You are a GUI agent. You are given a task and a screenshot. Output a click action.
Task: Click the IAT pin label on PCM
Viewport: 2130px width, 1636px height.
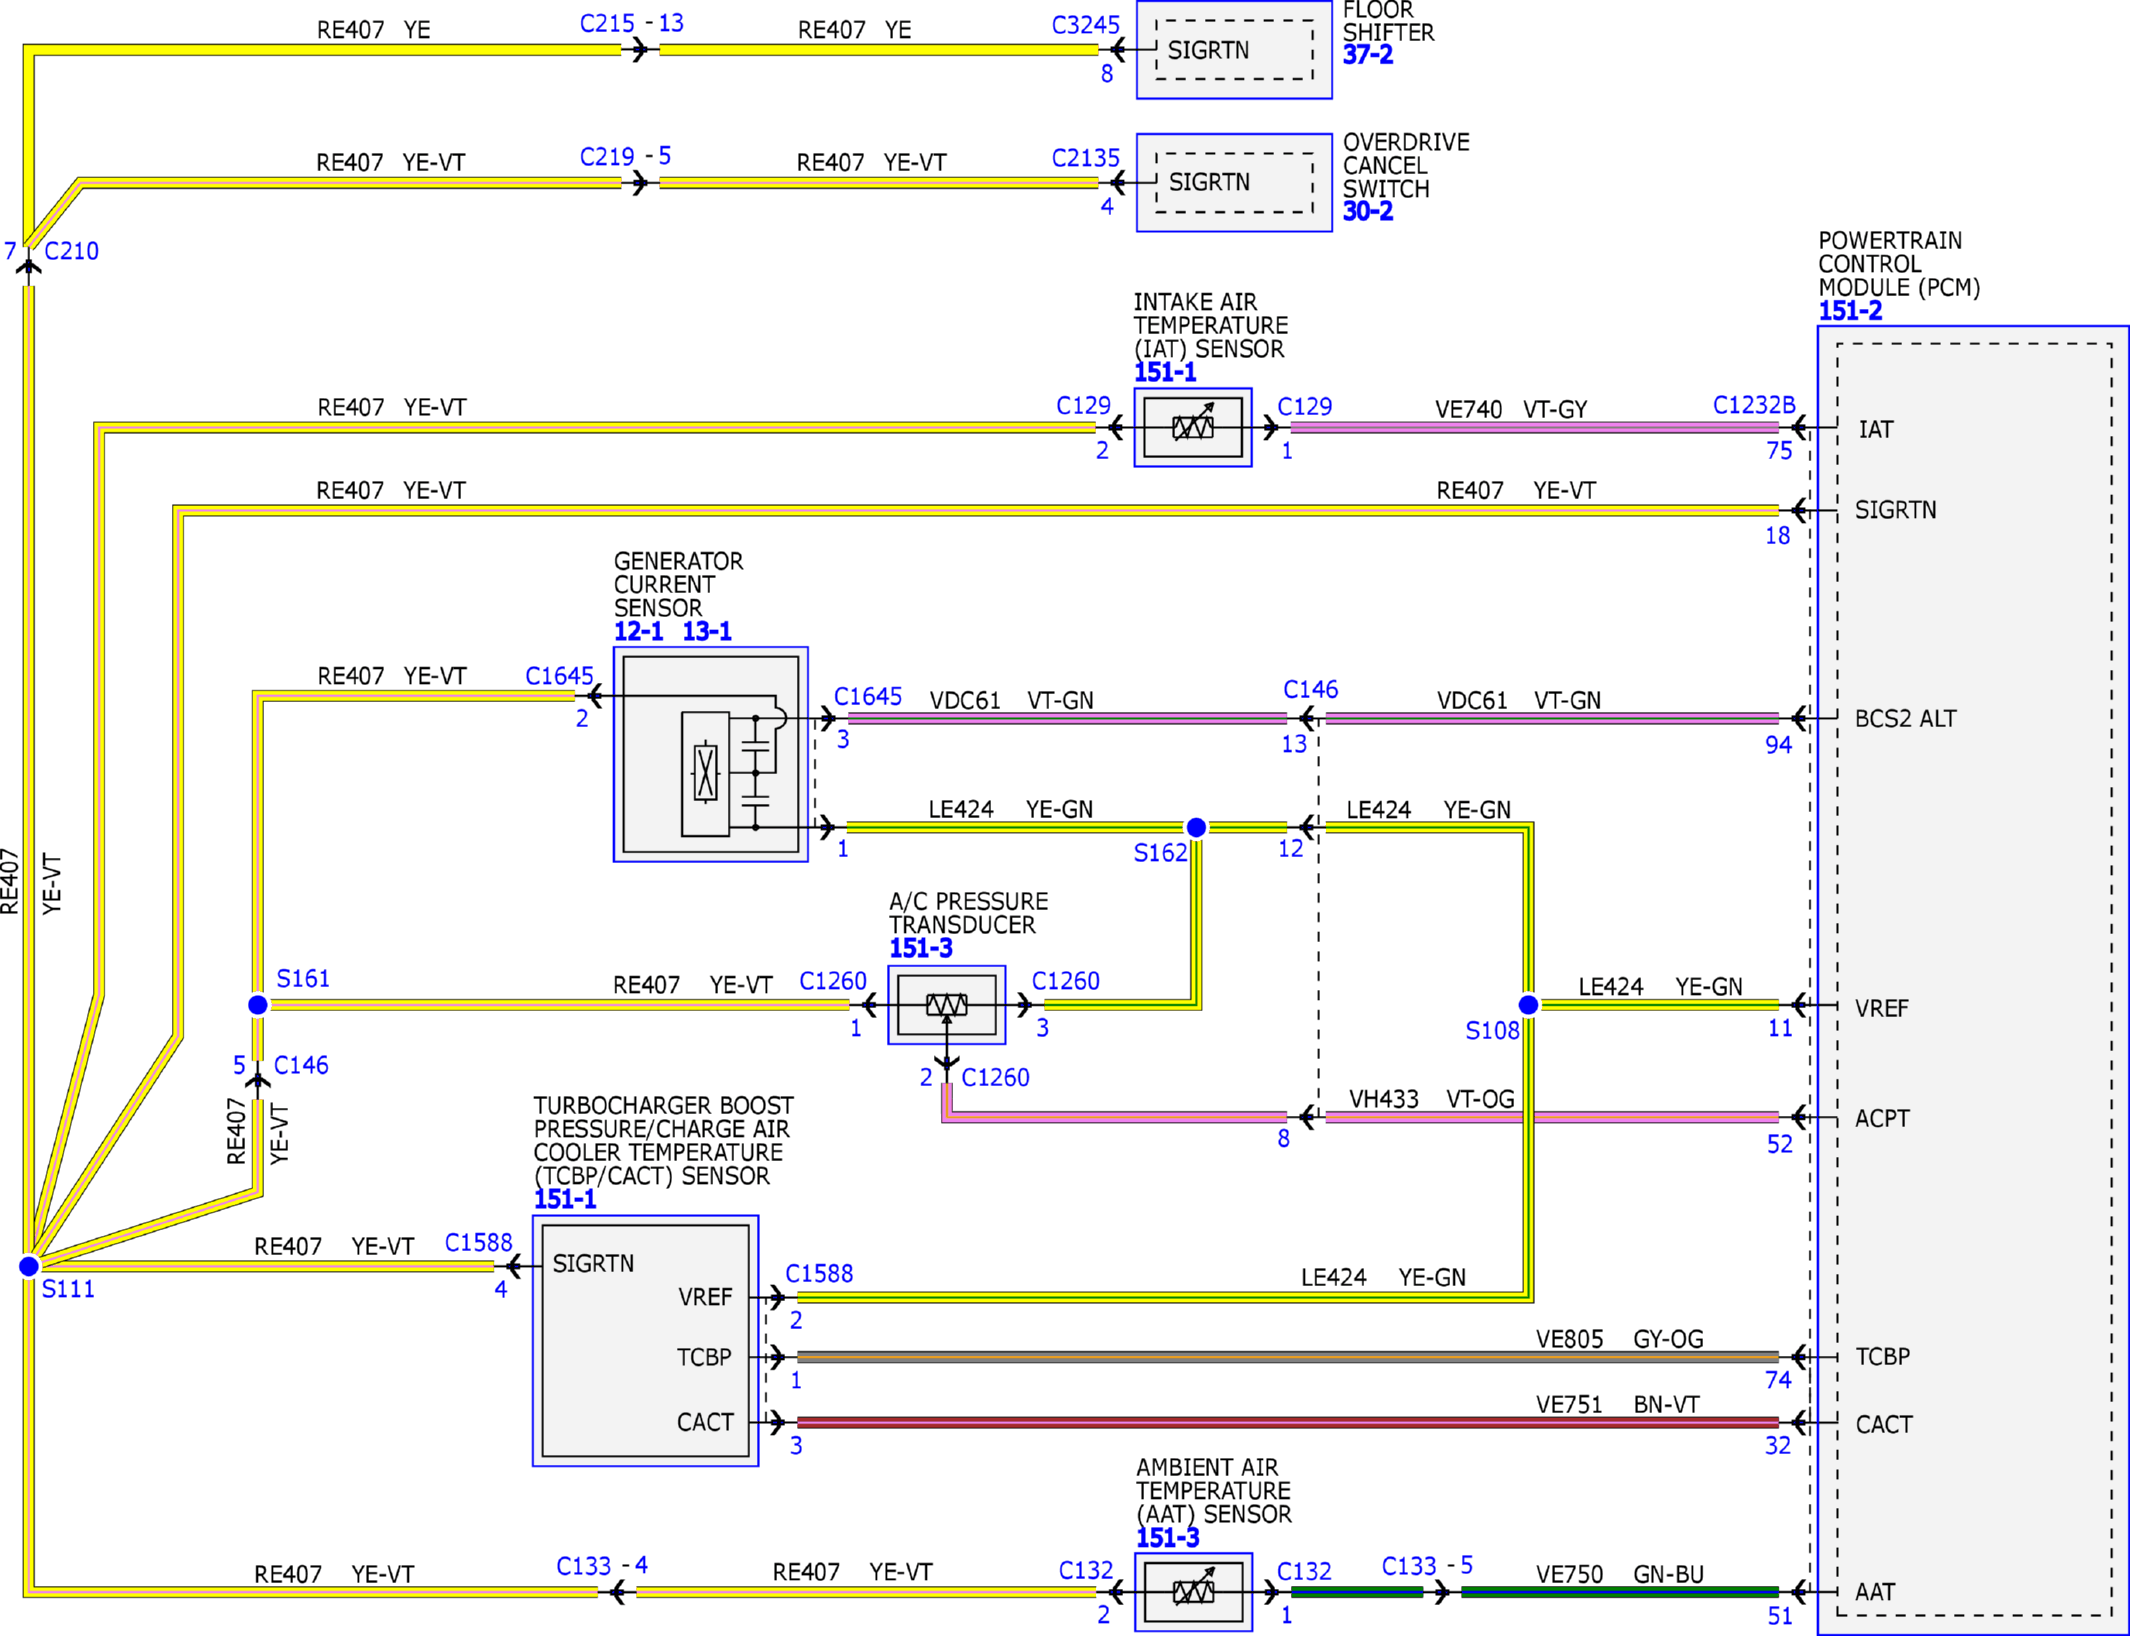click(x=1875, y=430)
